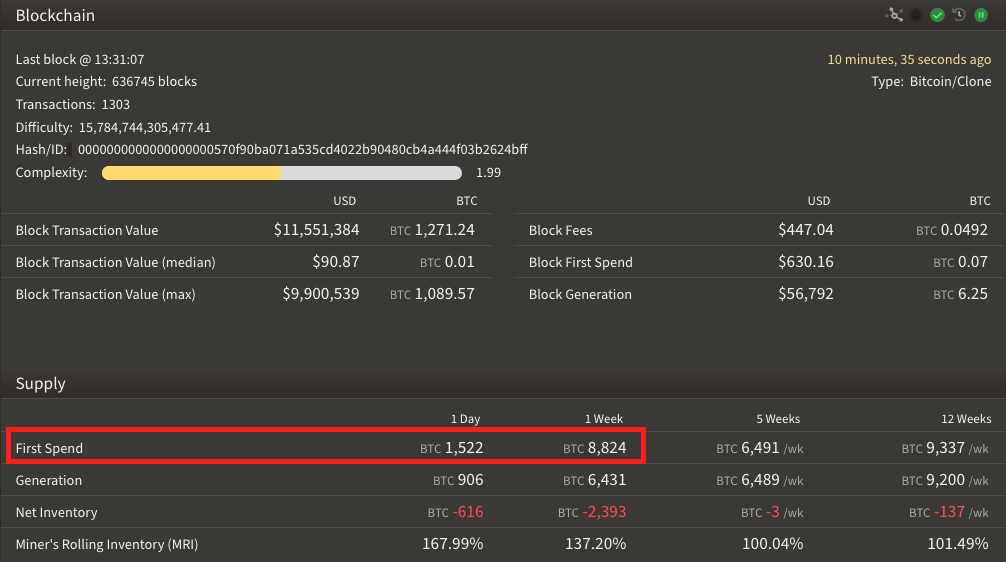Click $9,900,539 max USD value

point(321,294)
